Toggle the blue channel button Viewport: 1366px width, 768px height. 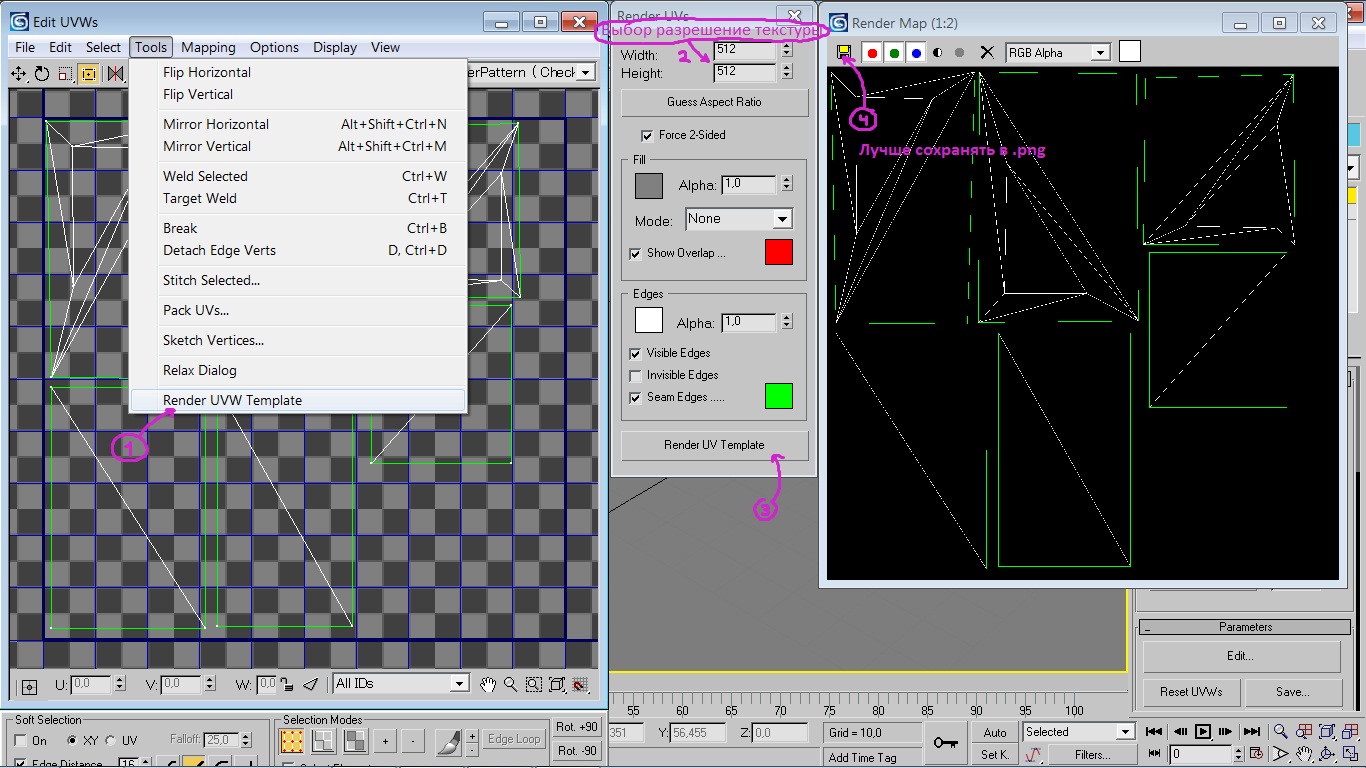[916, 53]
